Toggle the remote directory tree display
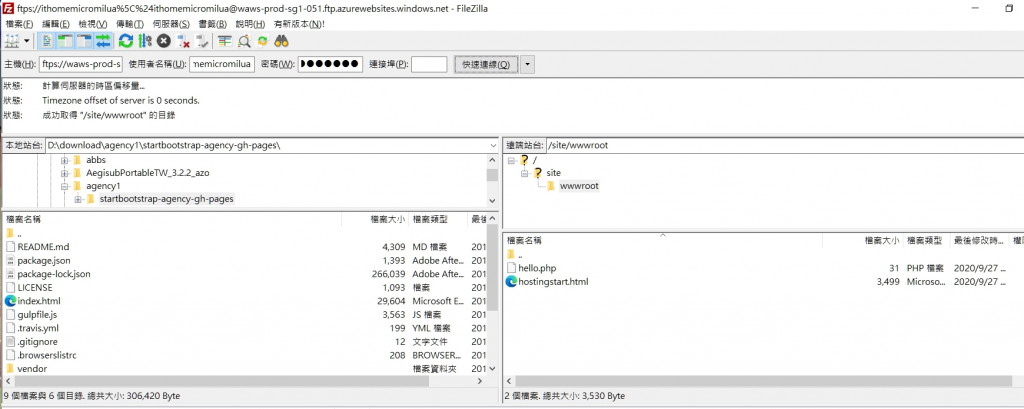 [84, 41]
